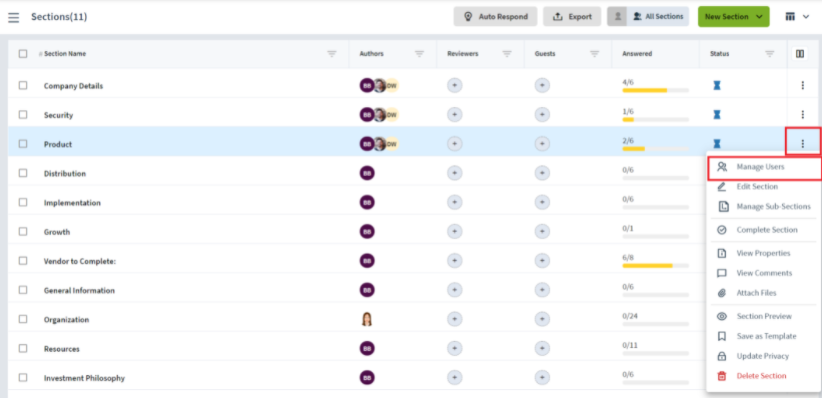Open the table layout view icon
The height and width of the screenshot is (398, 822).
point(790,17)
